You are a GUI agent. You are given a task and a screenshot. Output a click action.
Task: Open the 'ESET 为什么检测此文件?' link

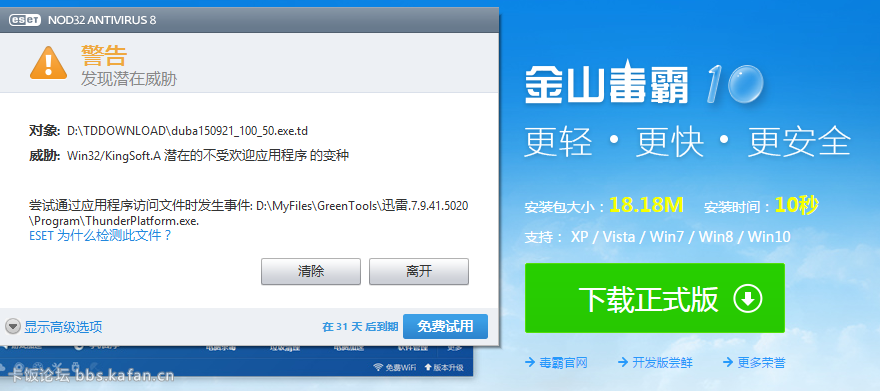tap(100, 236)
